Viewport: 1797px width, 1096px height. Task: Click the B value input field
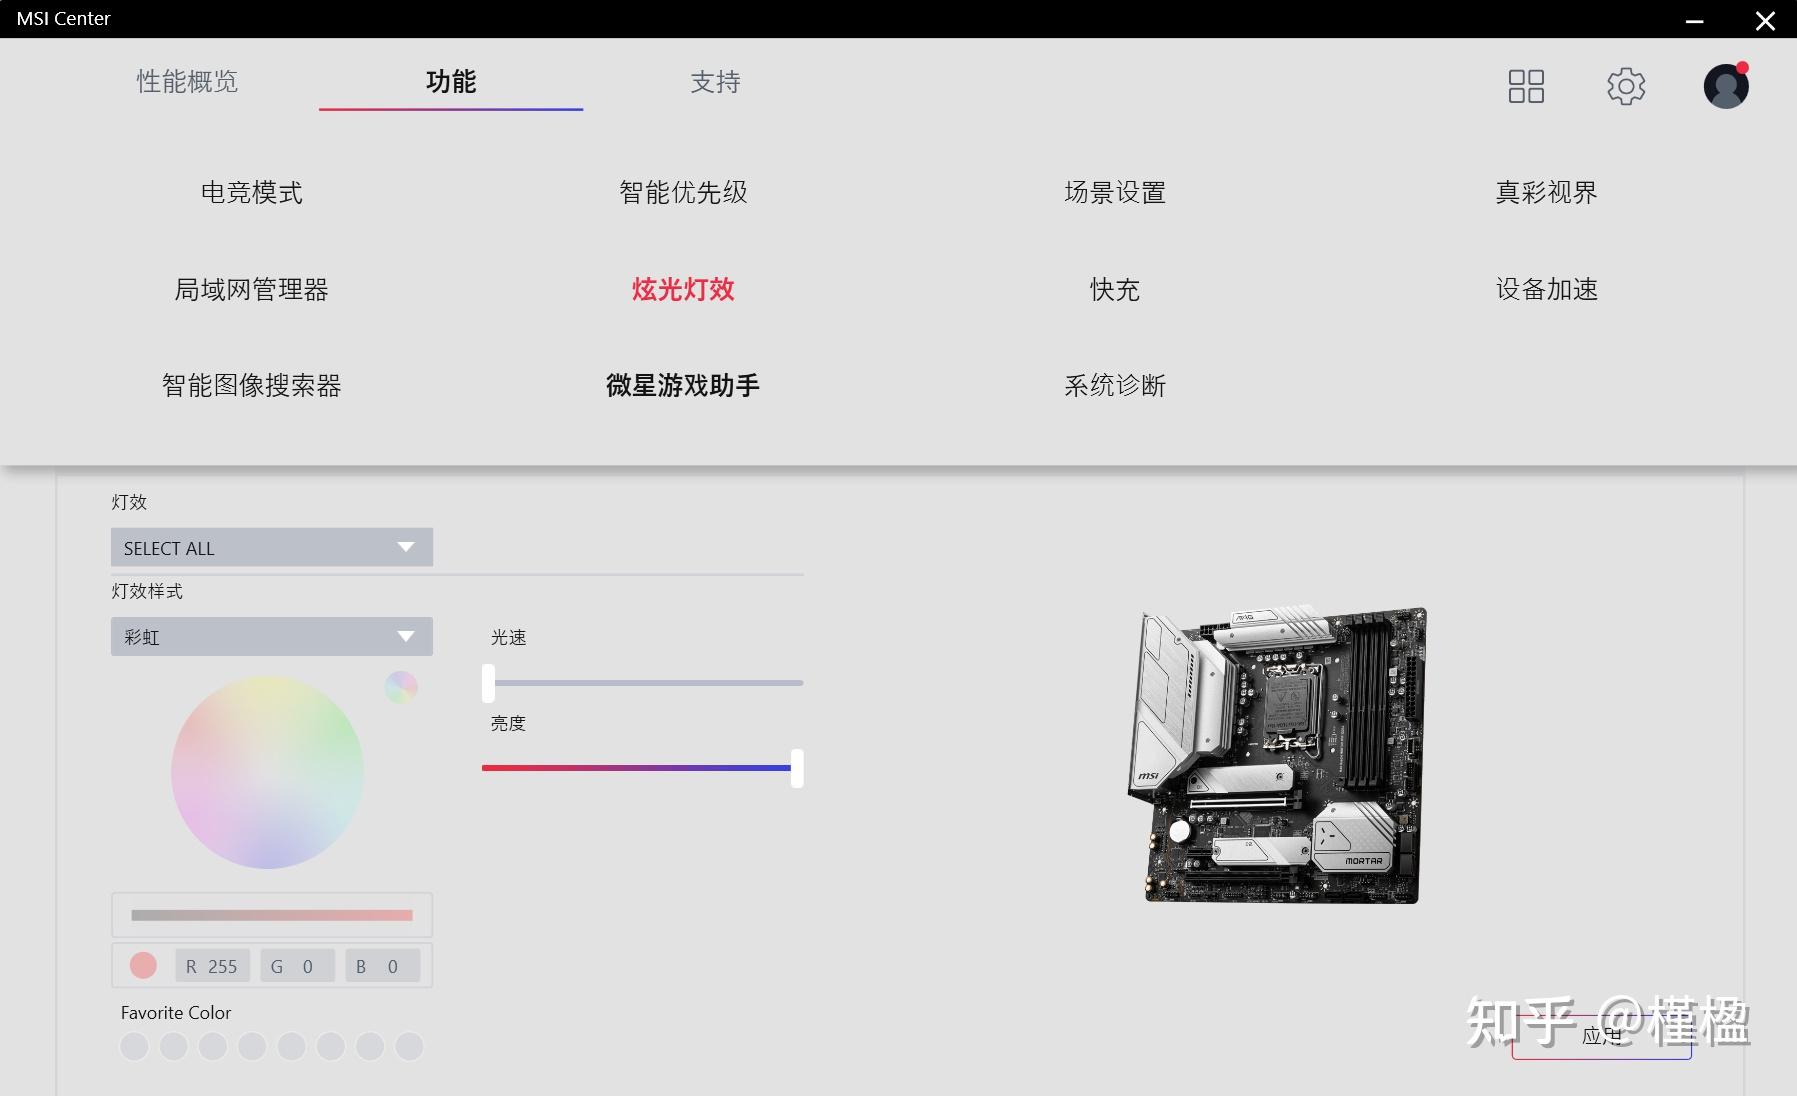pos(382,966)
